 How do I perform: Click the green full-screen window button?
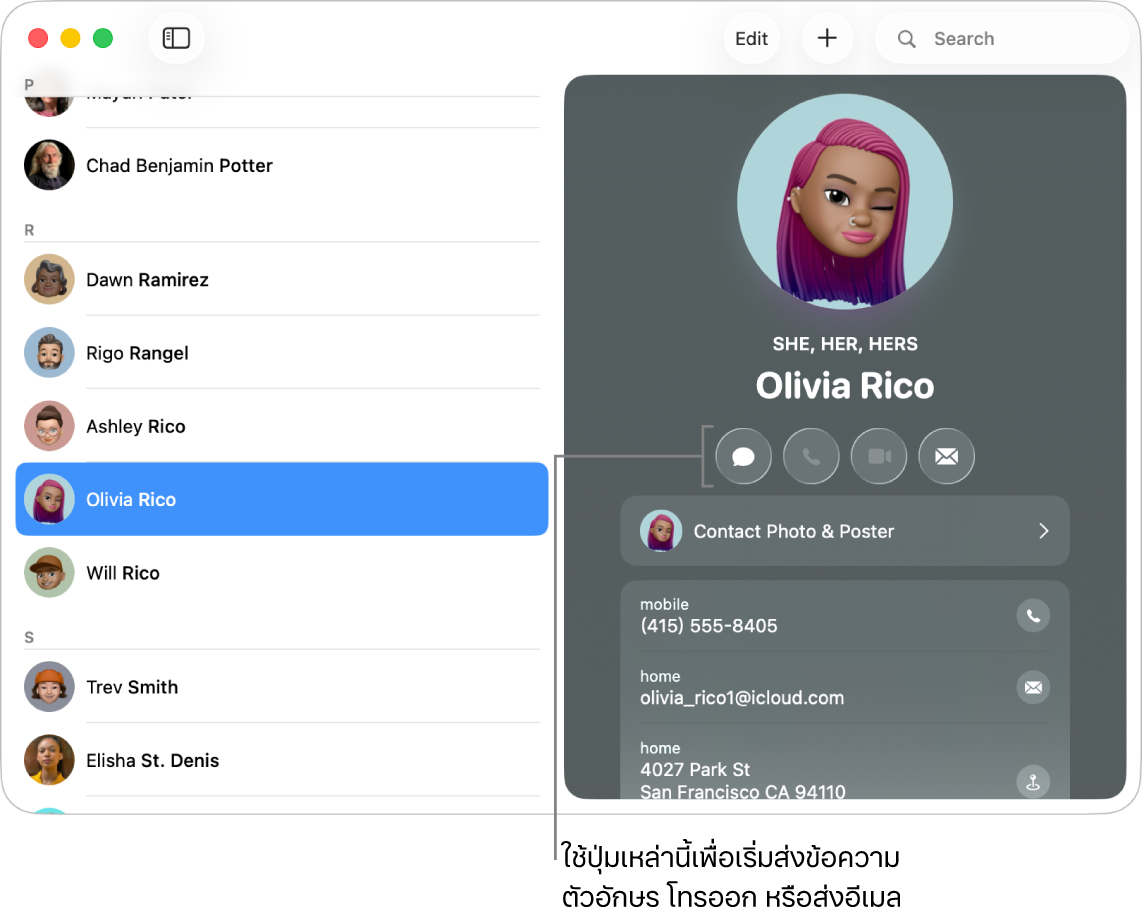pyautogui.click(x=103, y=38)
